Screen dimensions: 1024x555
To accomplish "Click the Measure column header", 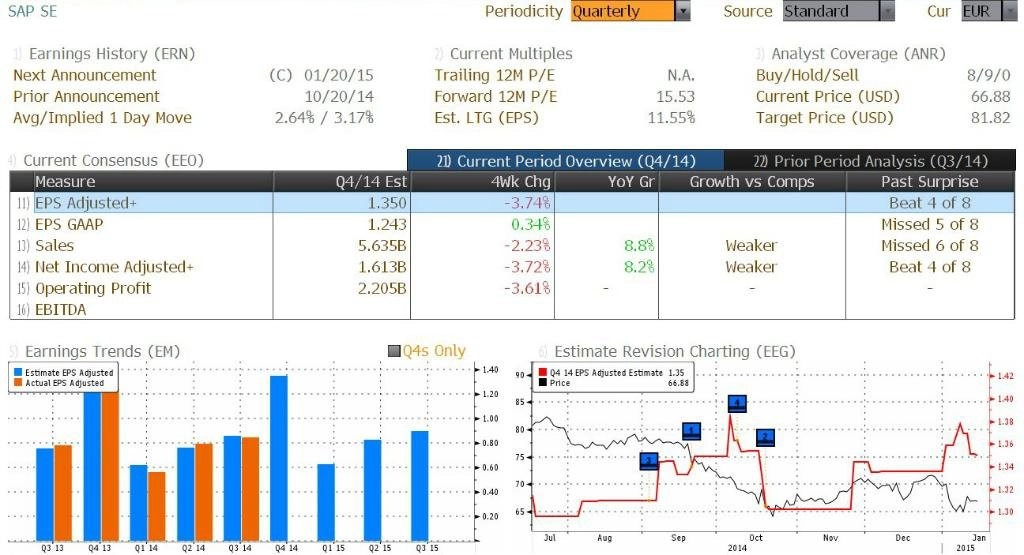I will [153, 182].
